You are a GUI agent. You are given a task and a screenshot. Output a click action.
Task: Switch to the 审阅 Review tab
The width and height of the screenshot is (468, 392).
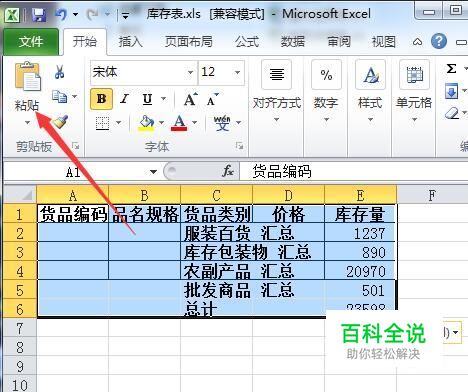pos(338,42)
